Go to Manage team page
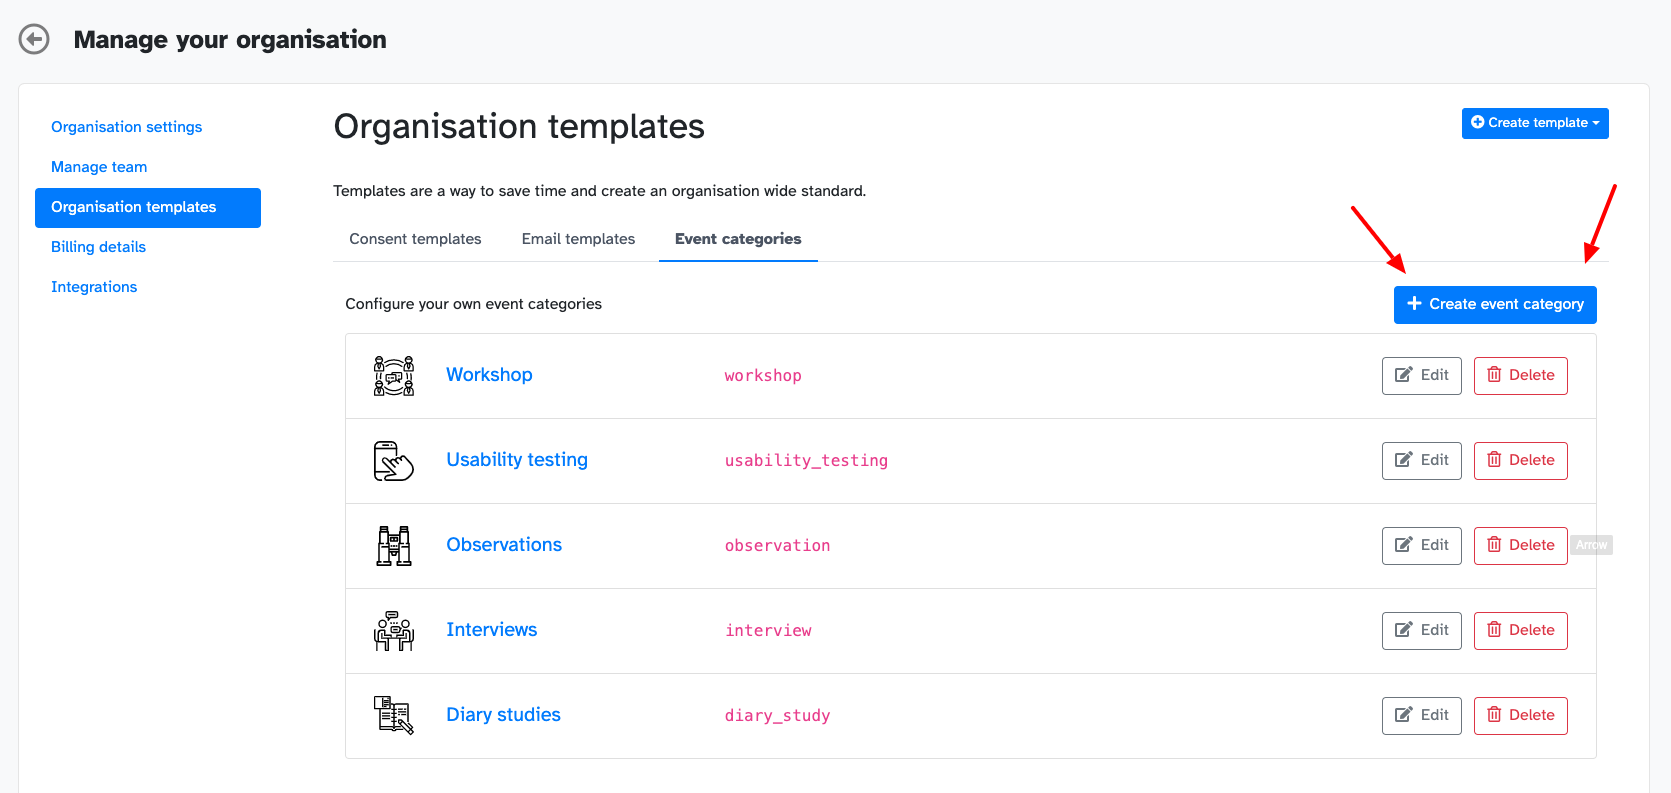The image size is (1671, 793). click(99, 167)
